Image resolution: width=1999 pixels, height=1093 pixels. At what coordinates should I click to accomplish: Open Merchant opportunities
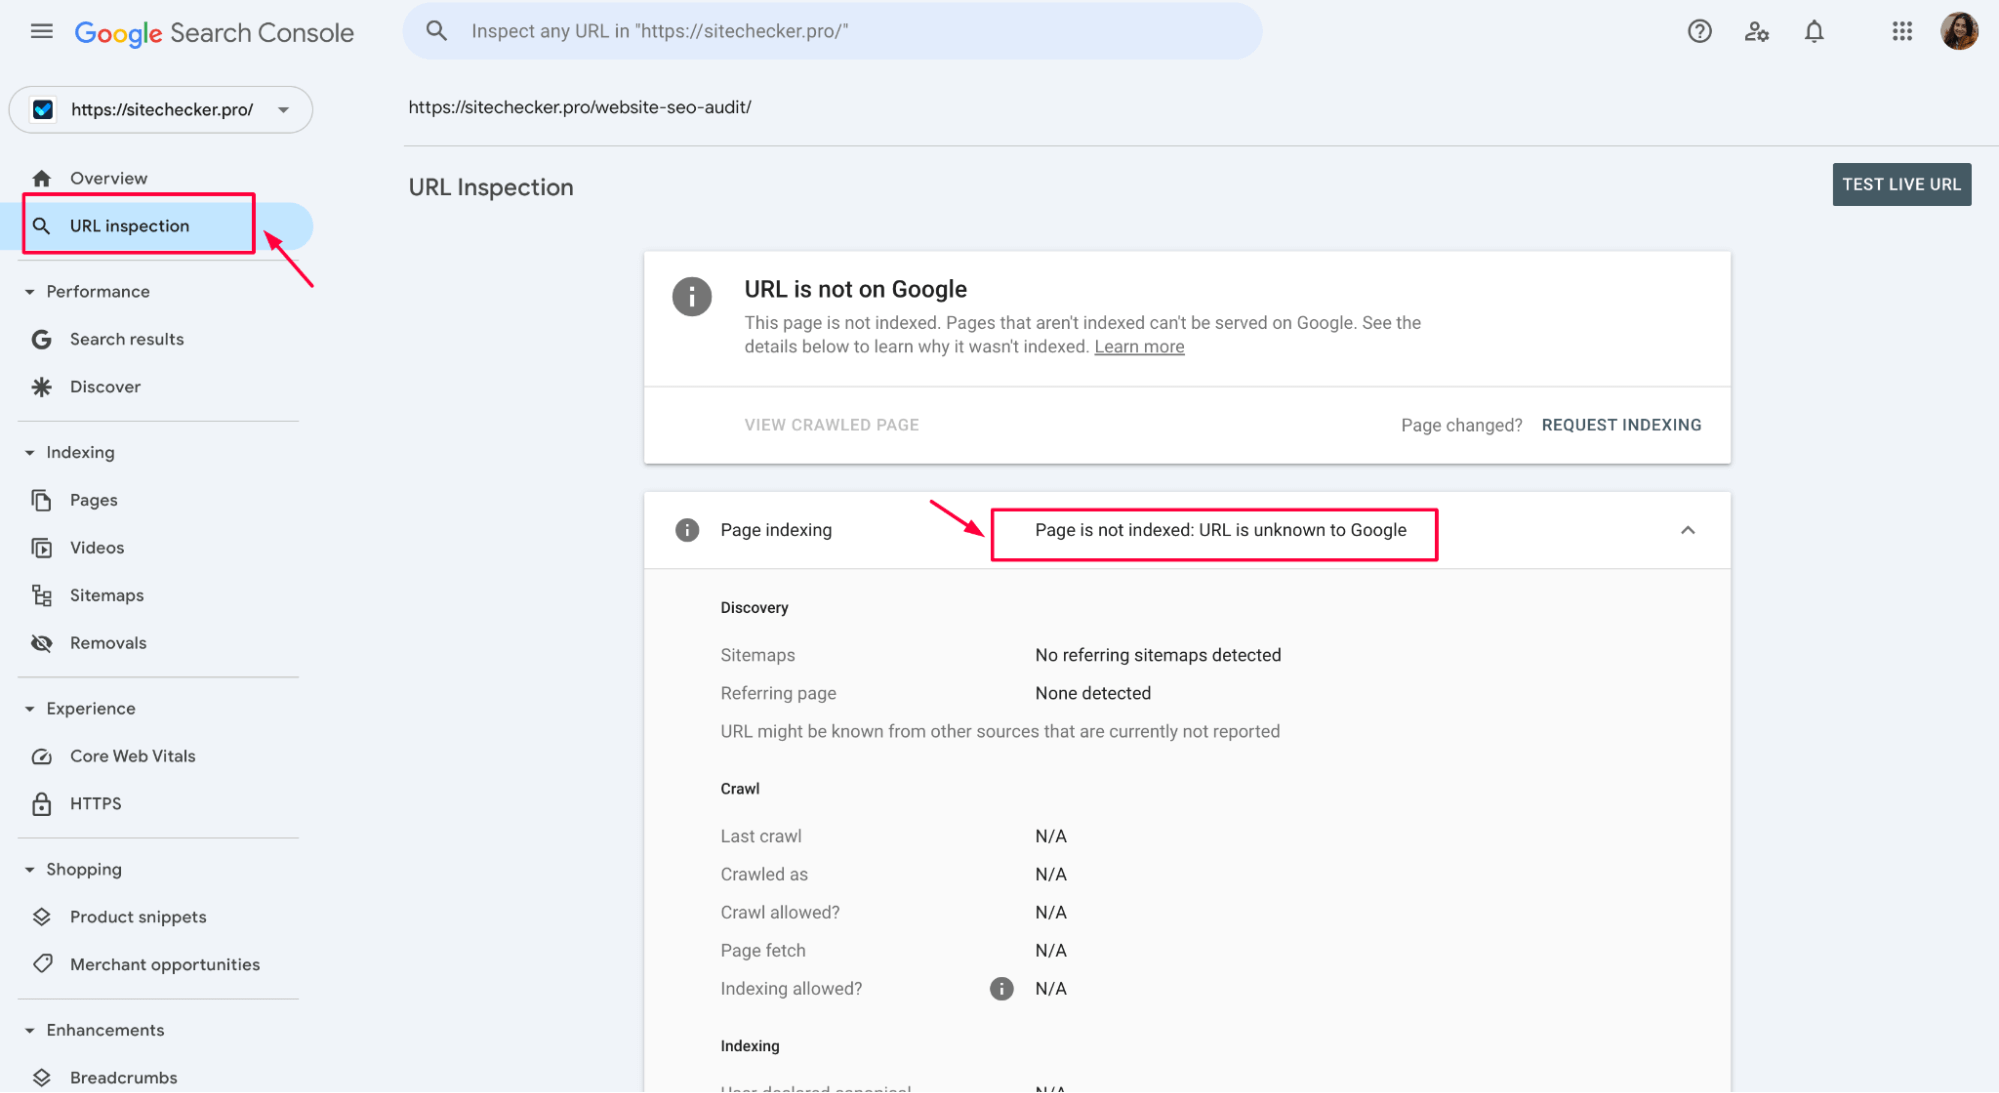(x=164, y=964)
